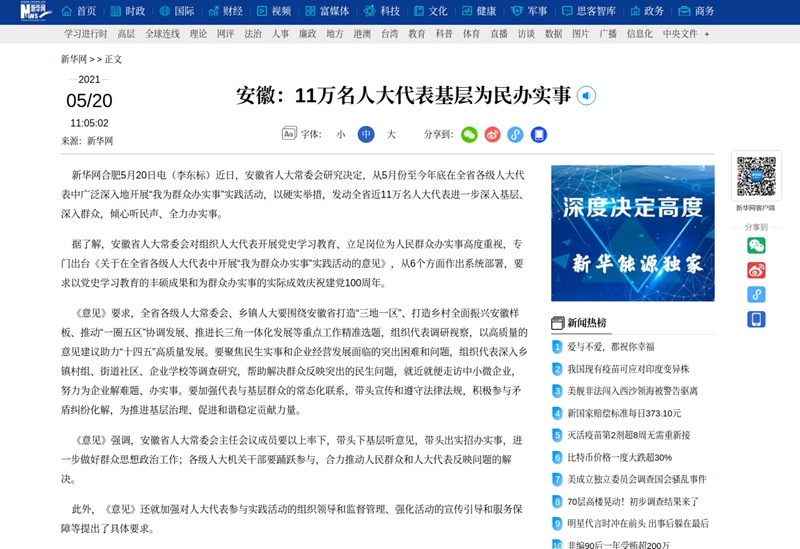This screenshot has width=800, height=549.
Task: Open 政务 in top navigation
Action: pyautogui.click(x=647, y=11)
